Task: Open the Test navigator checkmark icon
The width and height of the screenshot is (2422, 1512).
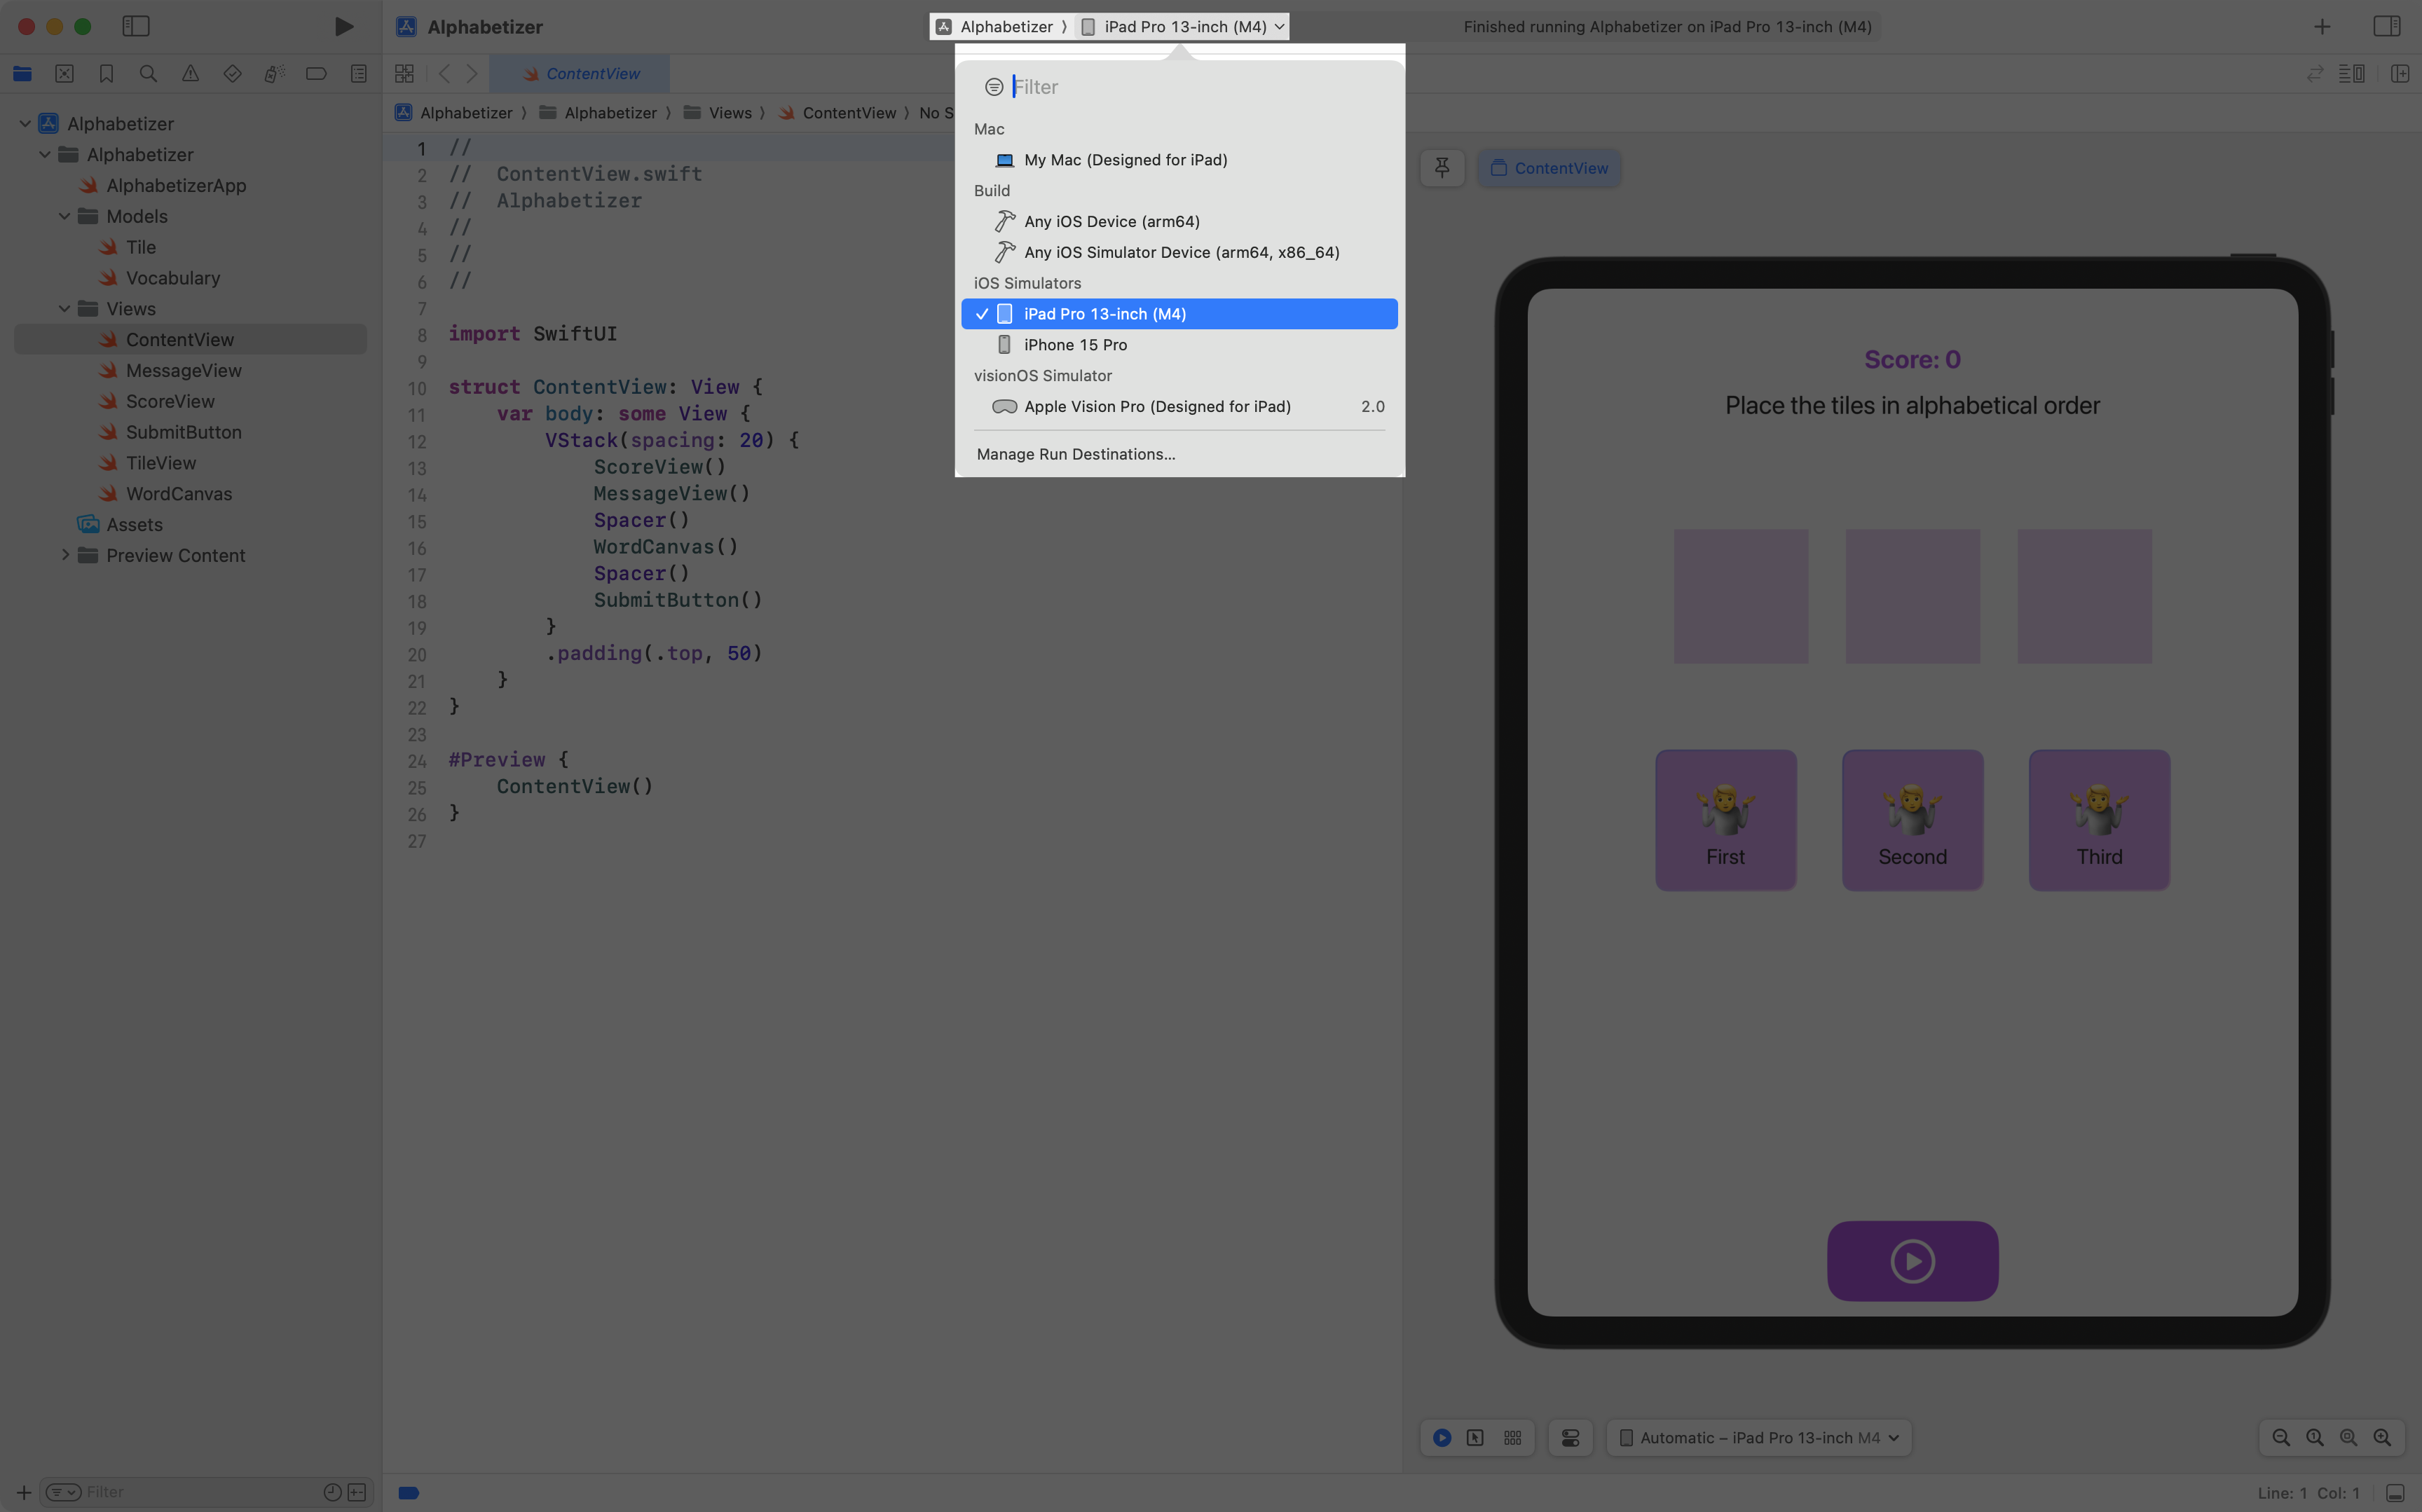Action: [x=232, y=73]
